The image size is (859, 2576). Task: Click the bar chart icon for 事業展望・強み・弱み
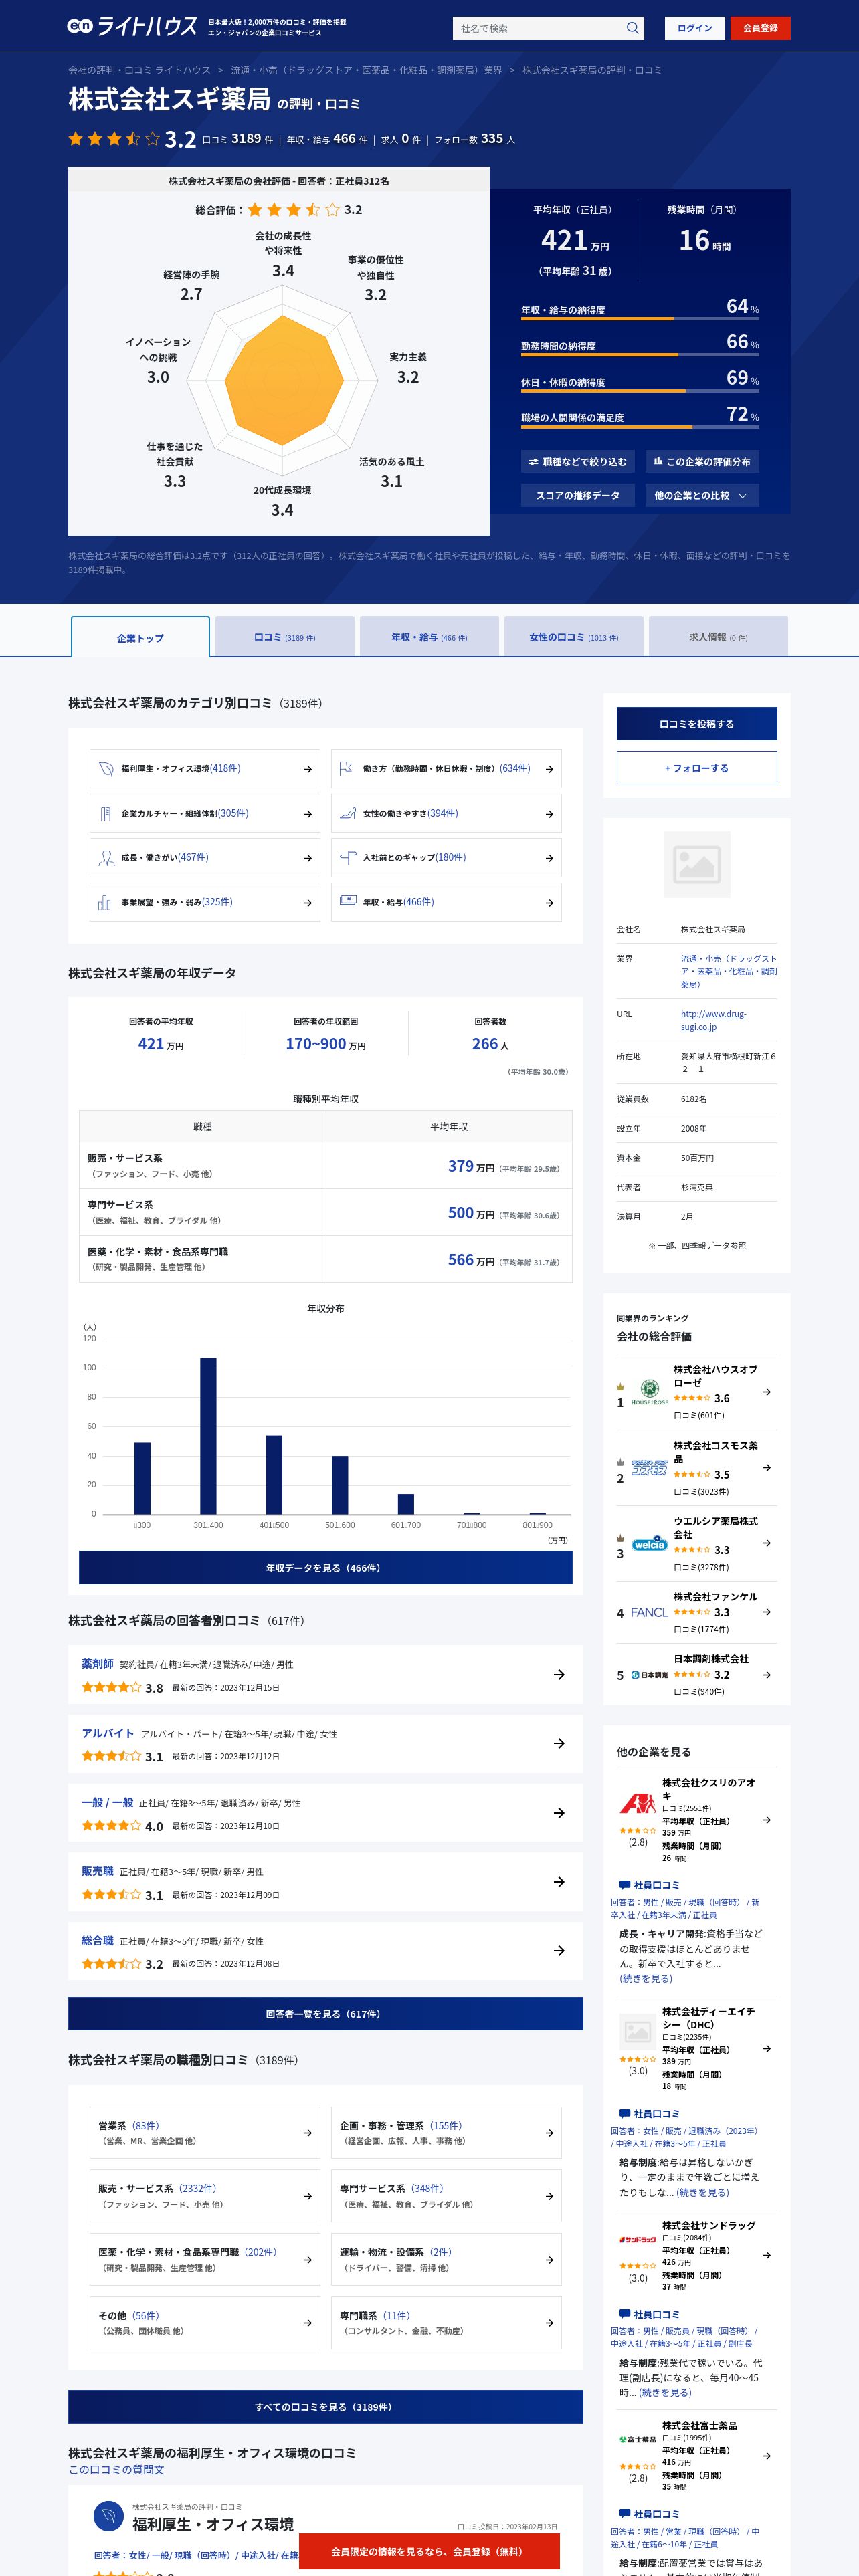[105, 902]
